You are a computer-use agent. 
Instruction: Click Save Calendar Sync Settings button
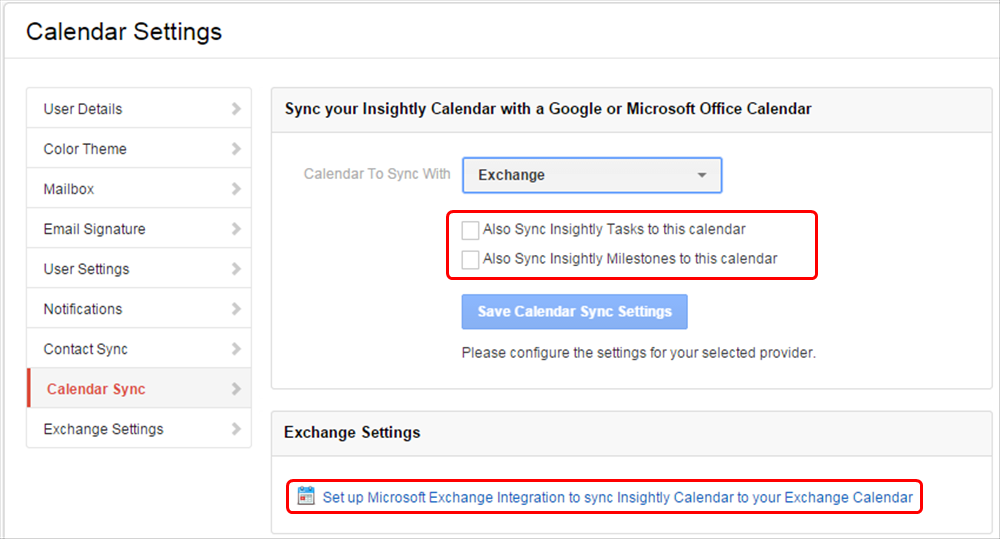575,311
